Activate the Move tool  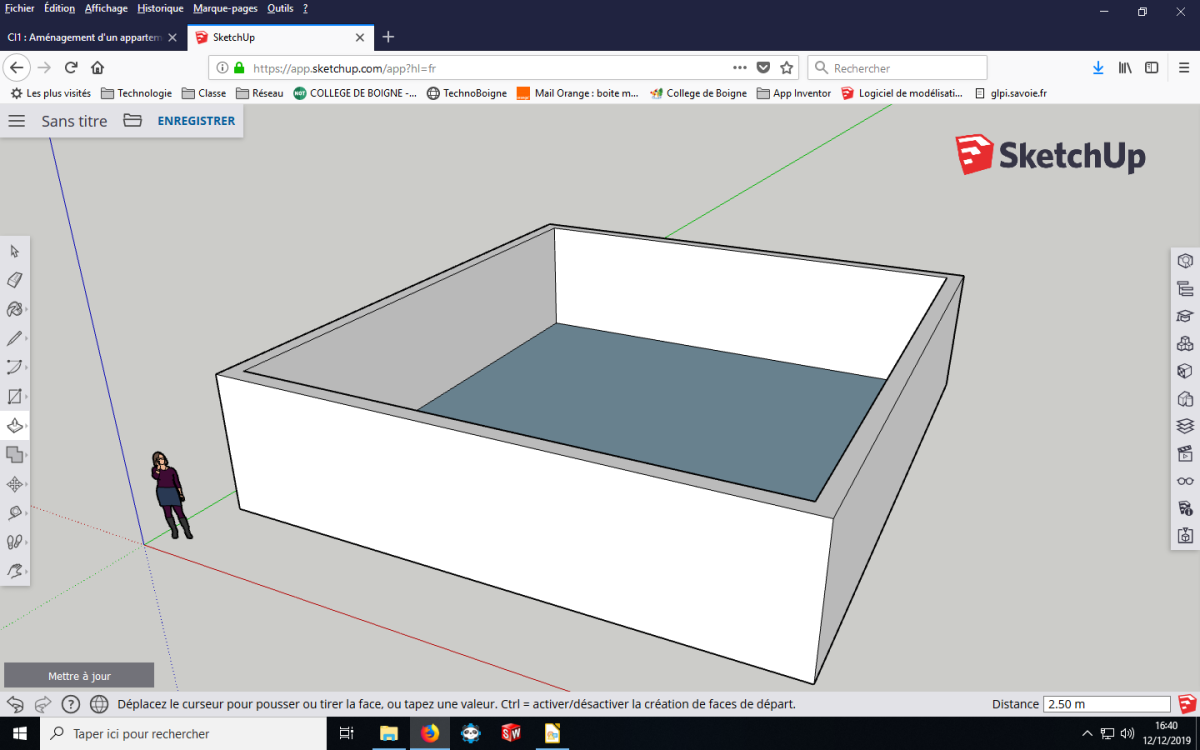14,484
